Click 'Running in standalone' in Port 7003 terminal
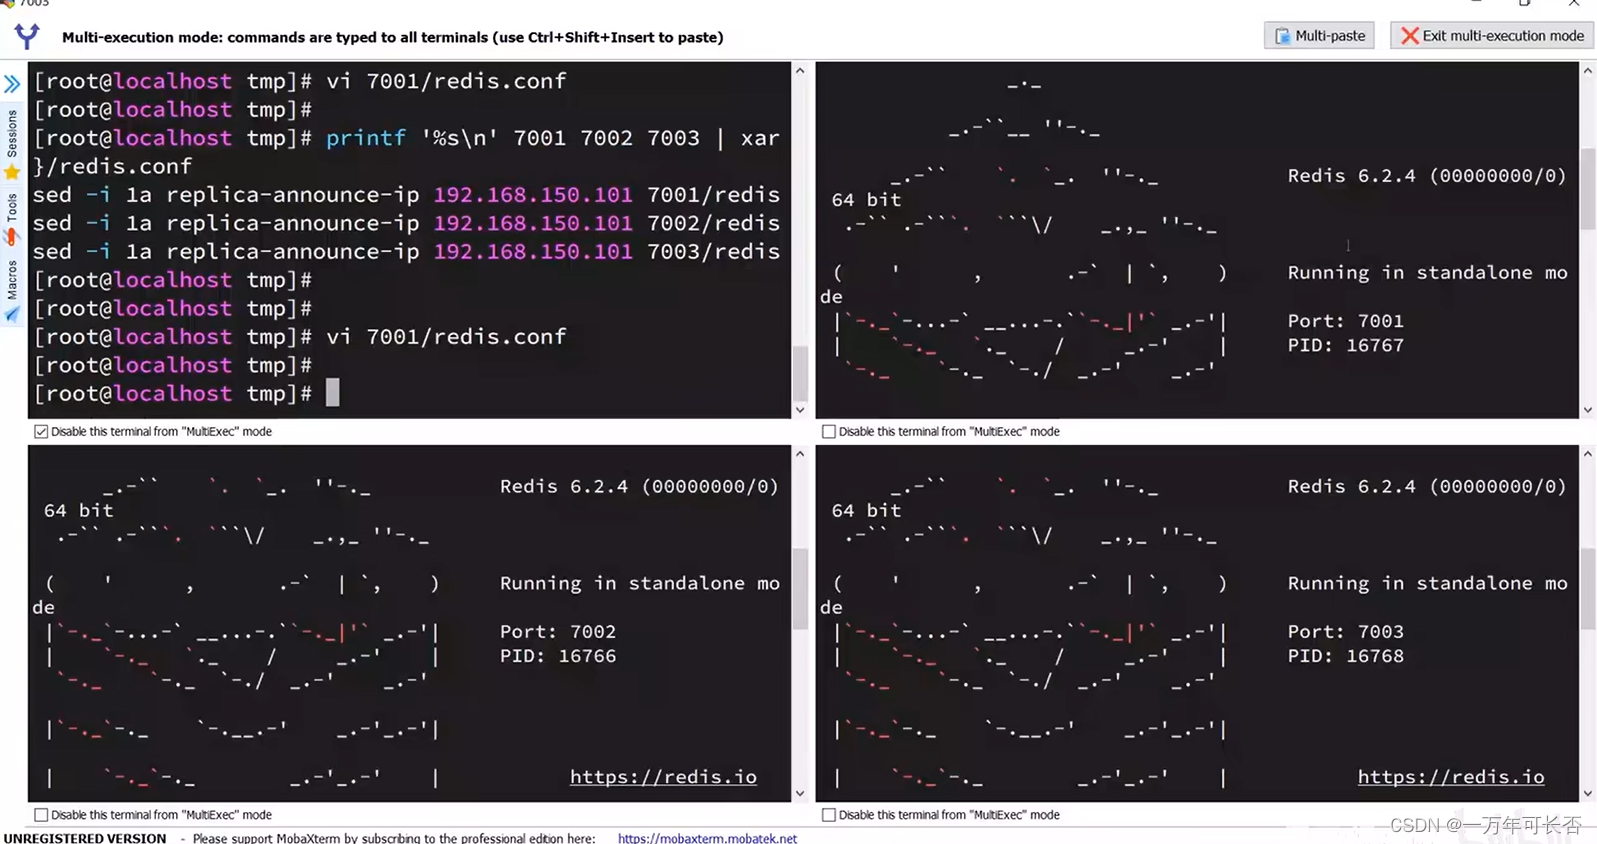 click(x=1409, y=583)
